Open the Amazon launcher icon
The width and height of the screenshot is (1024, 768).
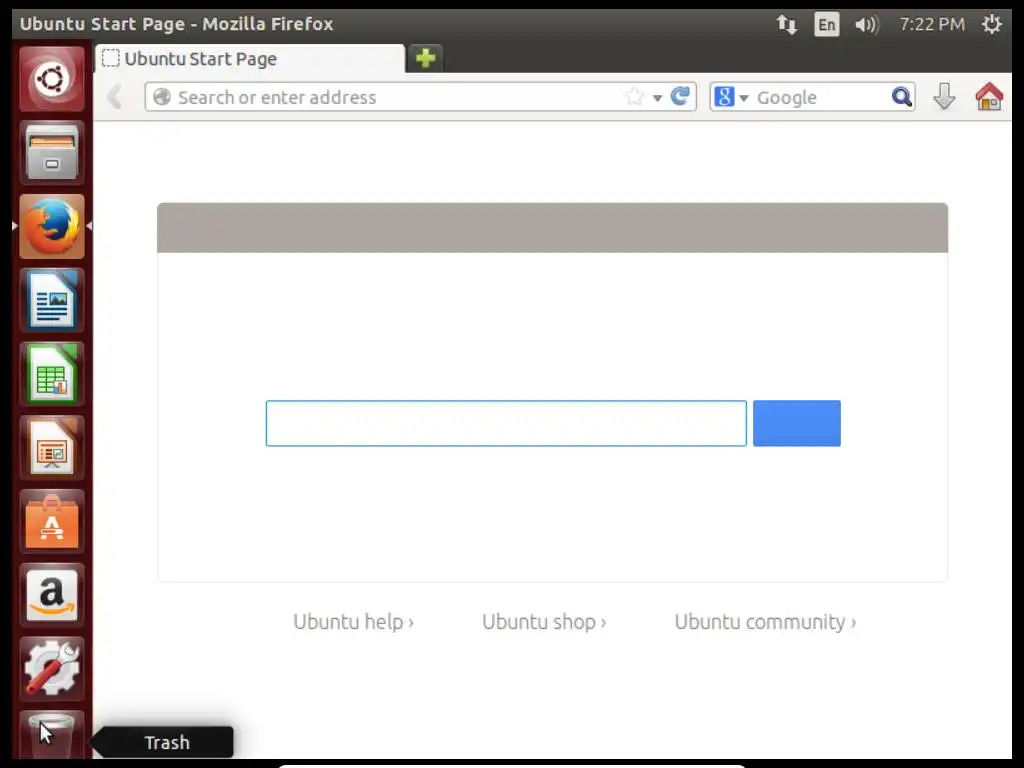tap(52, 596)
